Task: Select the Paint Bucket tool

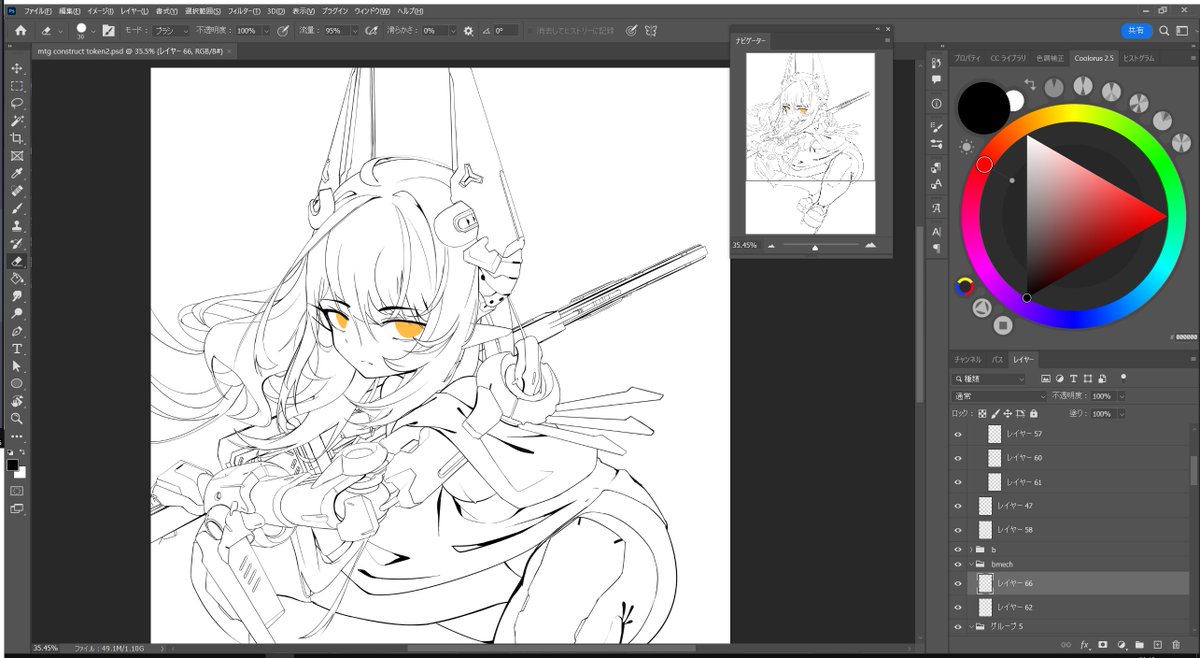Action: tap(17, 278)
